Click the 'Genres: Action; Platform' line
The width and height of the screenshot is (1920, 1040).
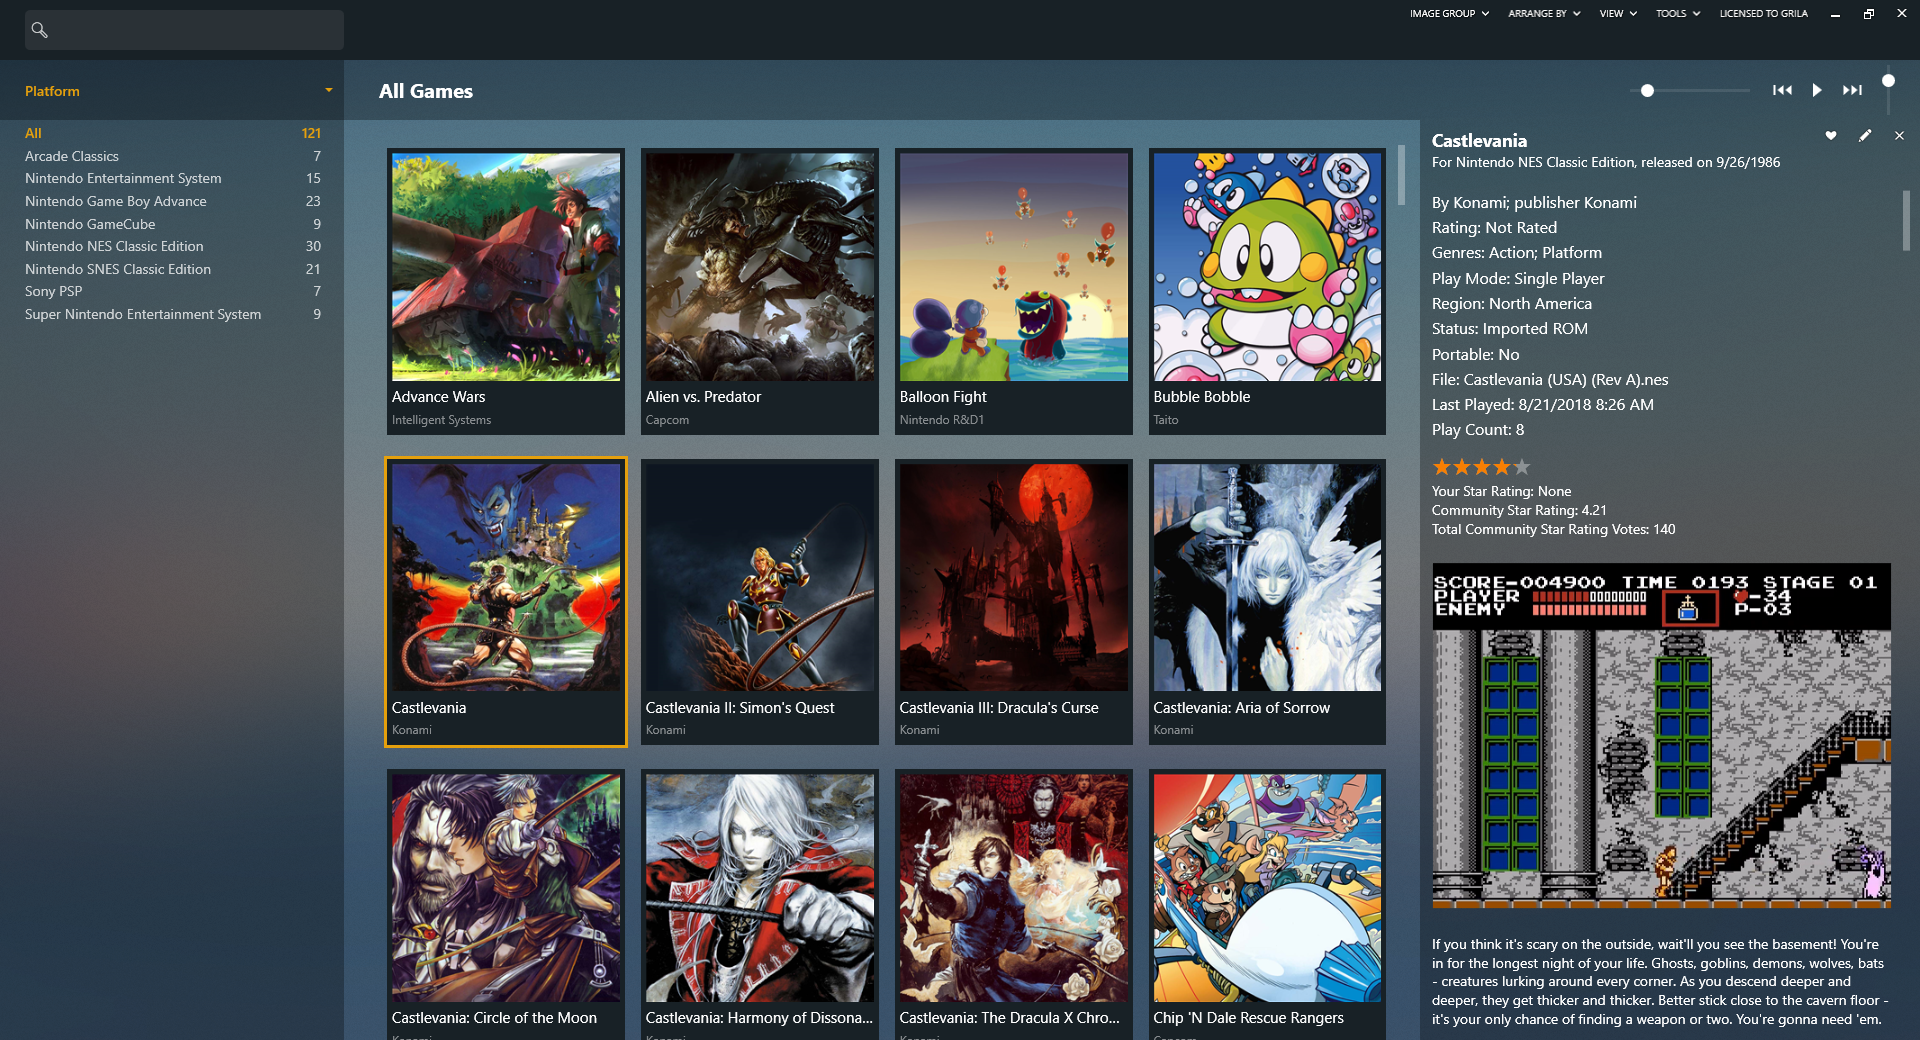coord(1517,253)
